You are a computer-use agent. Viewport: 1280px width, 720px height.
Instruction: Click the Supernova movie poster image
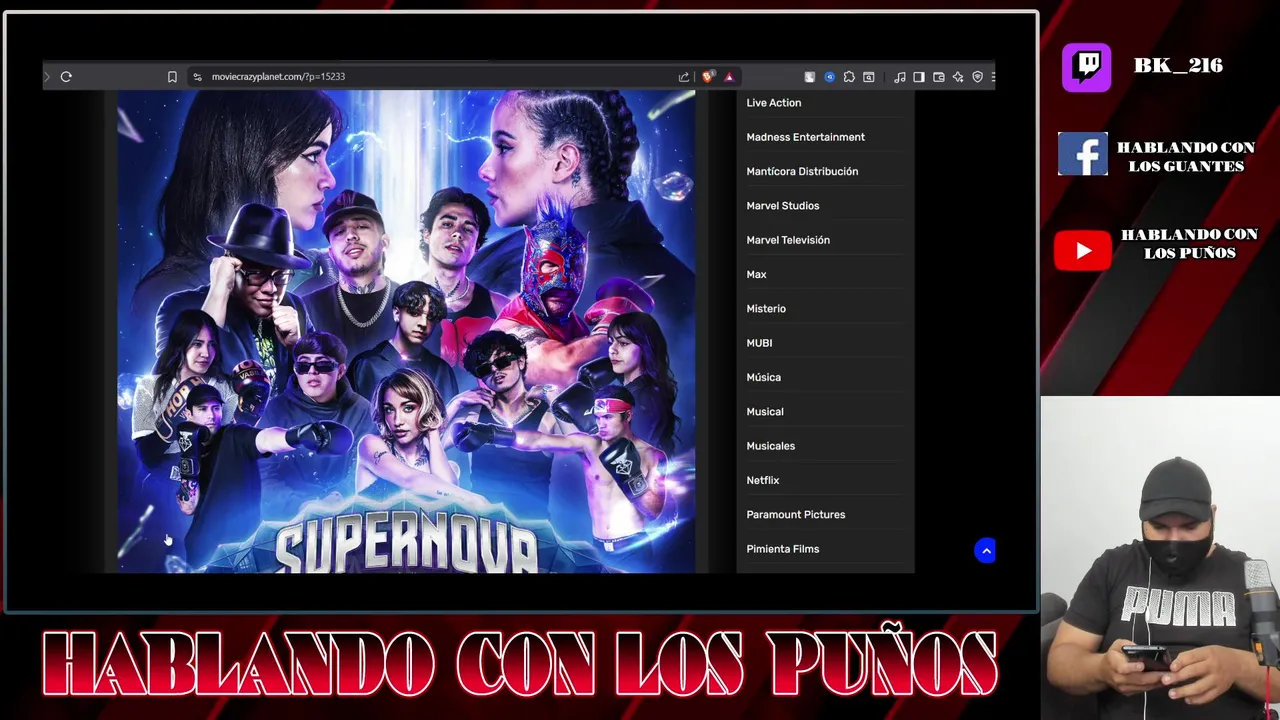coord(406,331)
